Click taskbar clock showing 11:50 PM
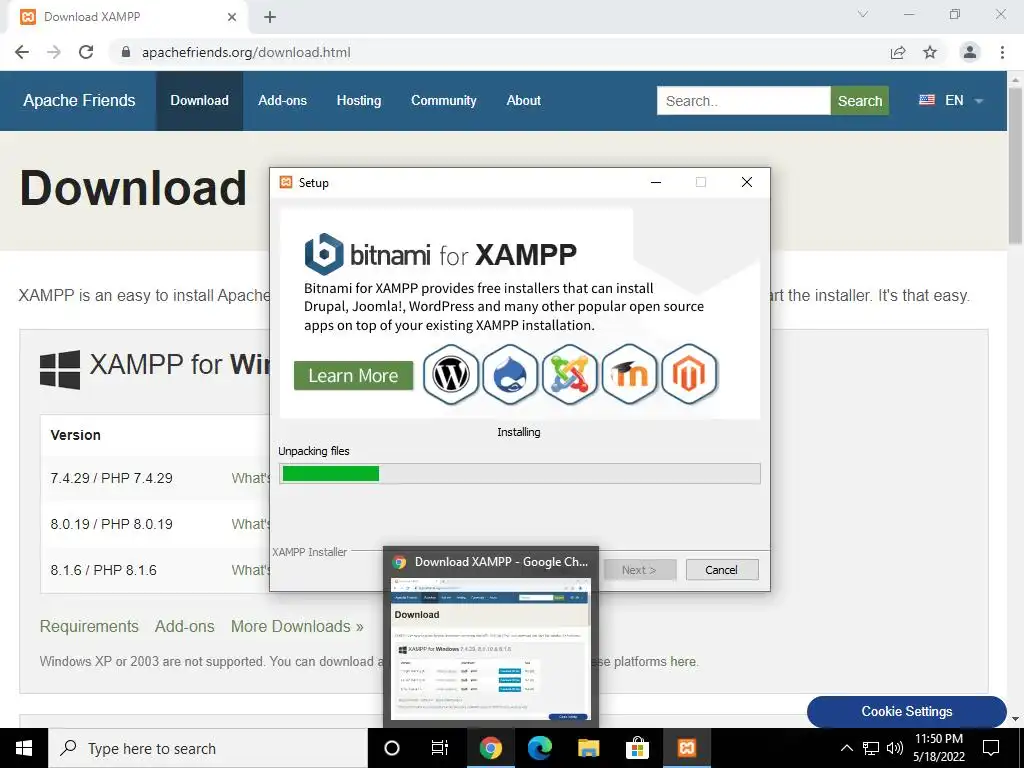 (x=939, y=748)
